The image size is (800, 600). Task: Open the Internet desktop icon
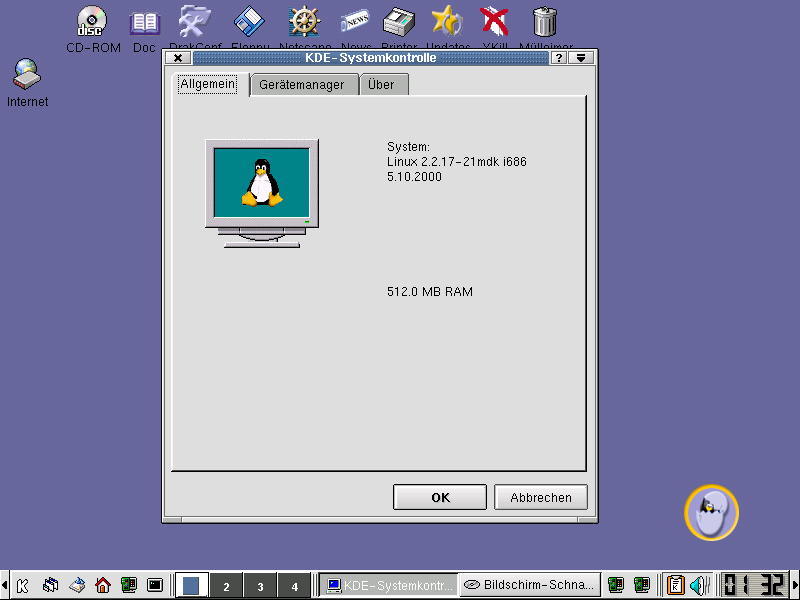point(27,76)
